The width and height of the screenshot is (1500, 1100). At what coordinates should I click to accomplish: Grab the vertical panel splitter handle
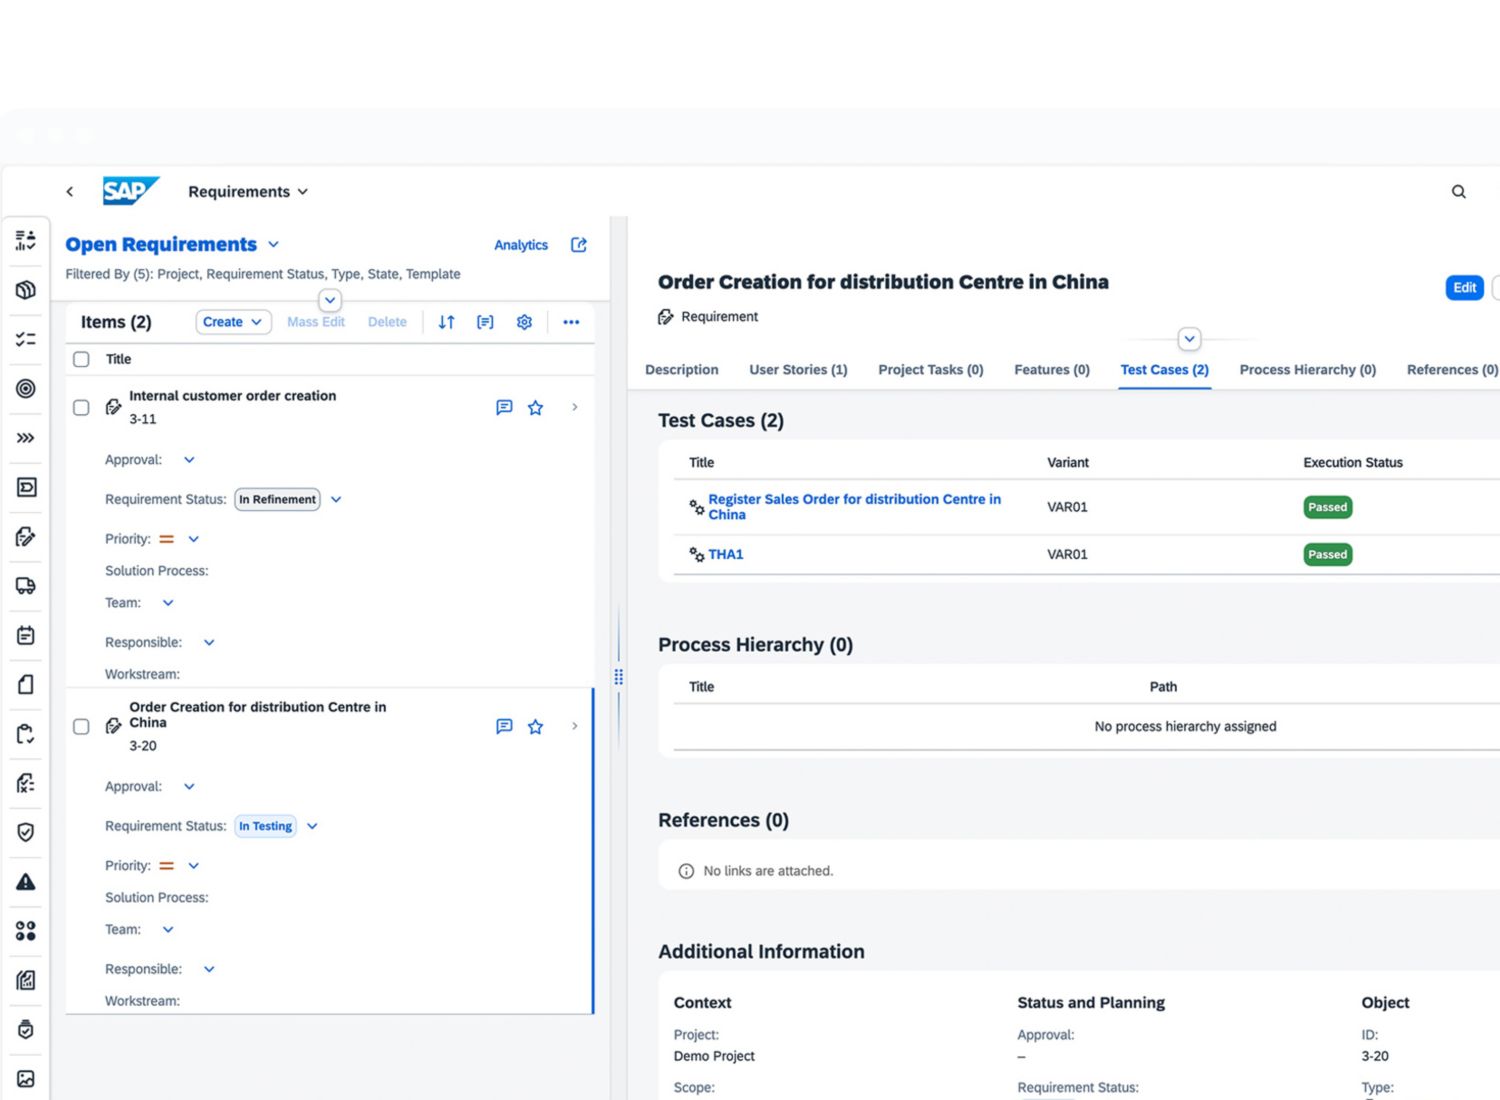pyautogui.click(x=619, y=677)
